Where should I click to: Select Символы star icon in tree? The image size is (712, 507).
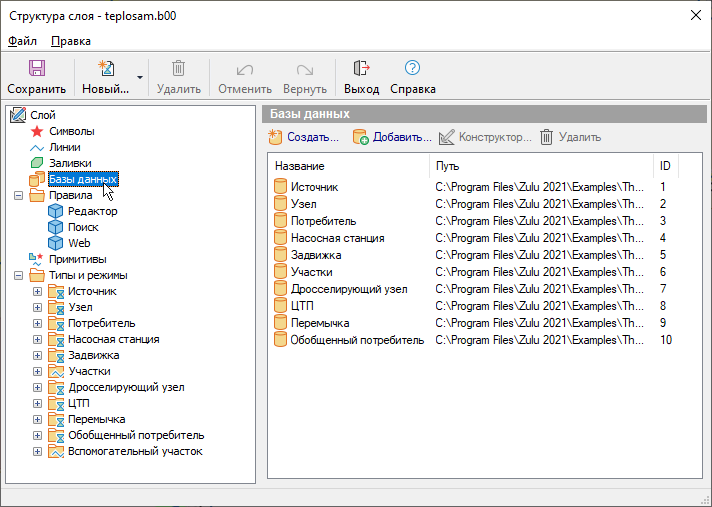38,131
